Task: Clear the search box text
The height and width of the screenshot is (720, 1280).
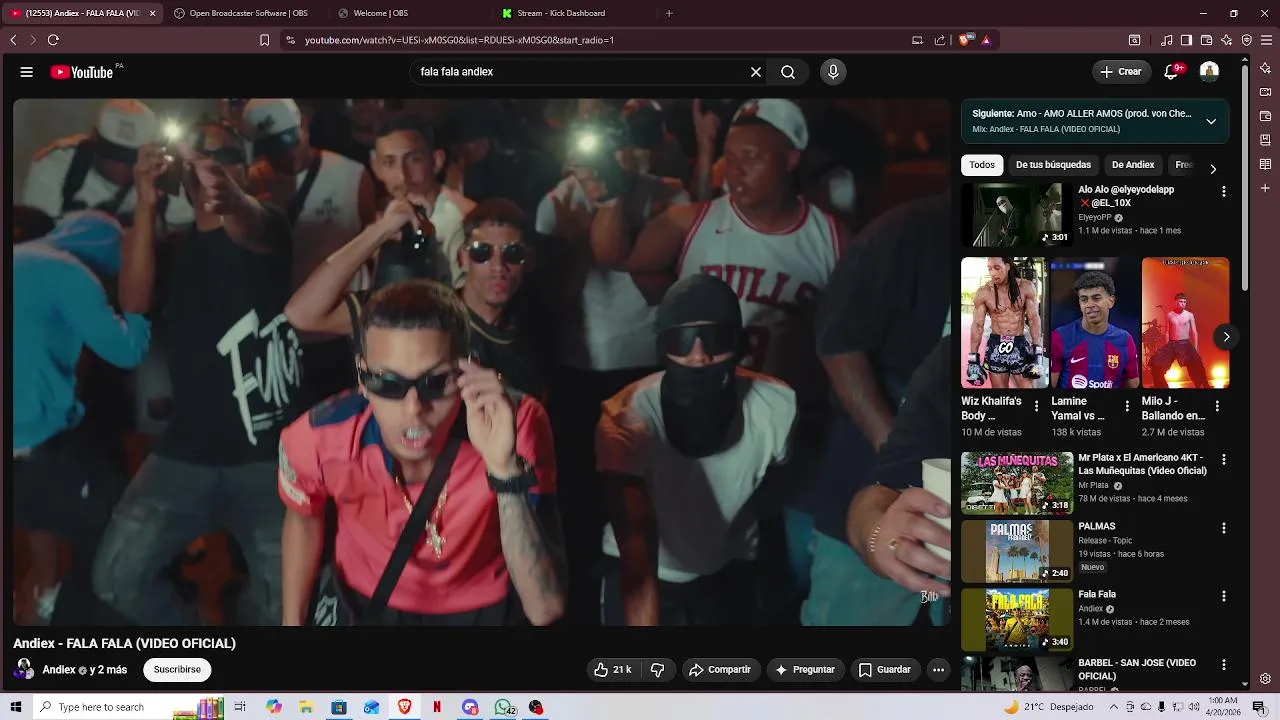Action: coord(756,72)
